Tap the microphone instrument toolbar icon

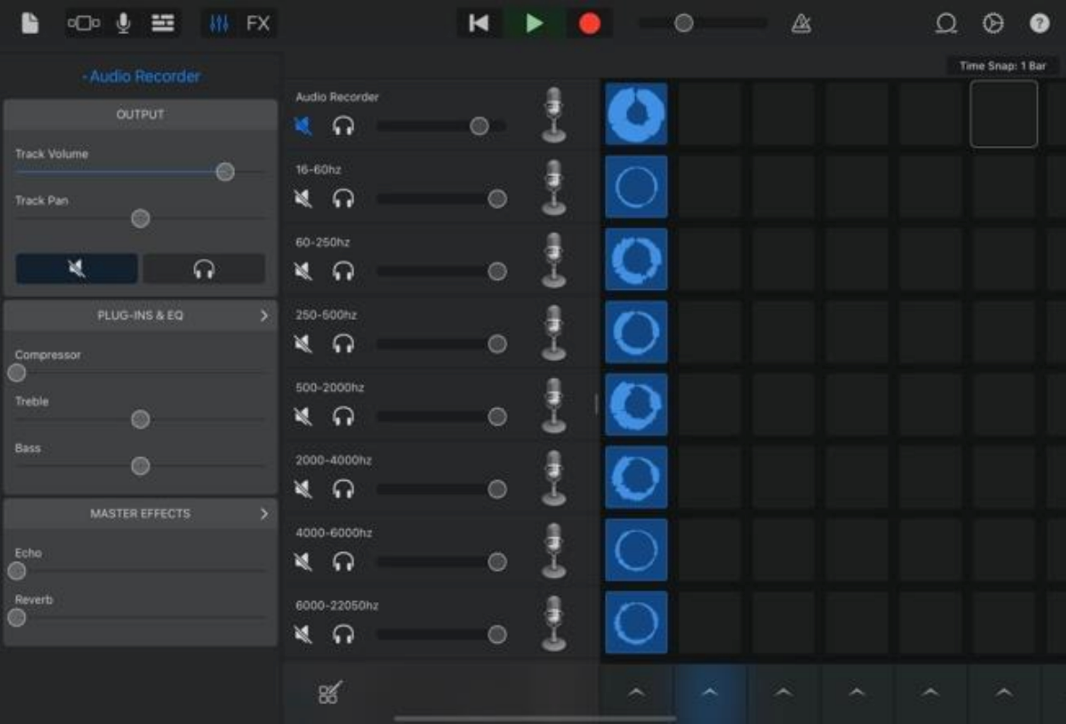click(123, 24)
